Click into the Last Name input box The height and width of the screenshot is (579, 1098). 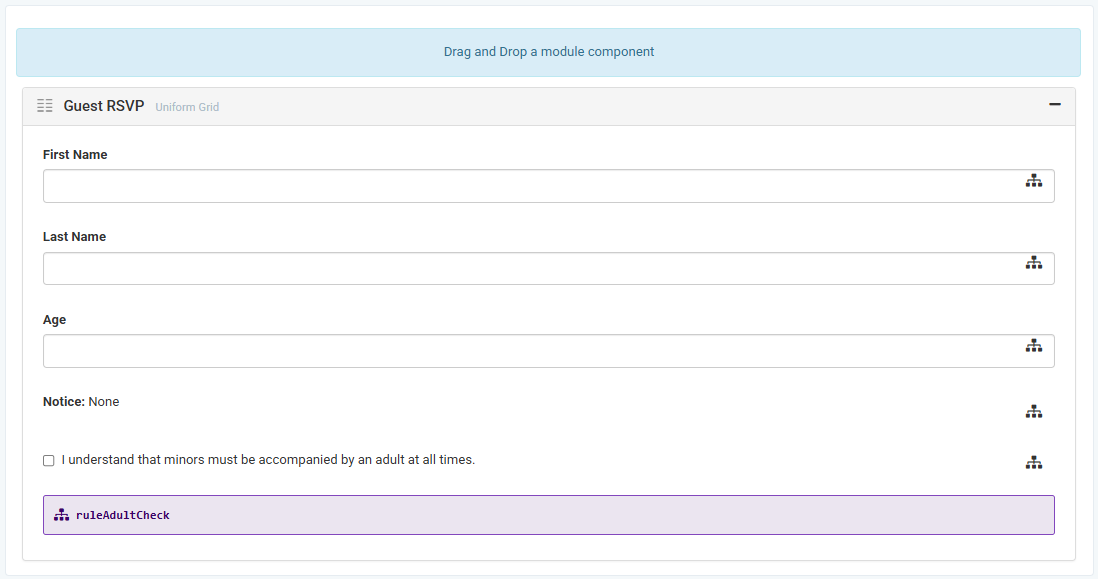(x=530, y=268)
